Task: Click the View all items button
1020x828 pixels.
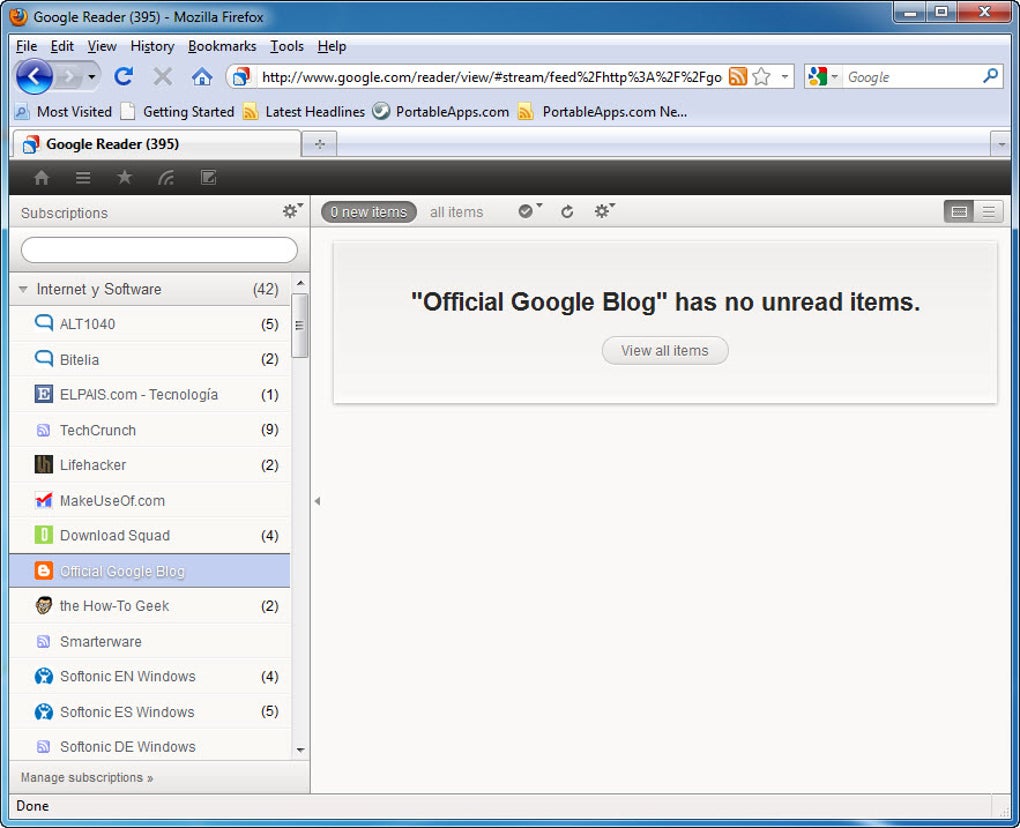Action: 665,351
